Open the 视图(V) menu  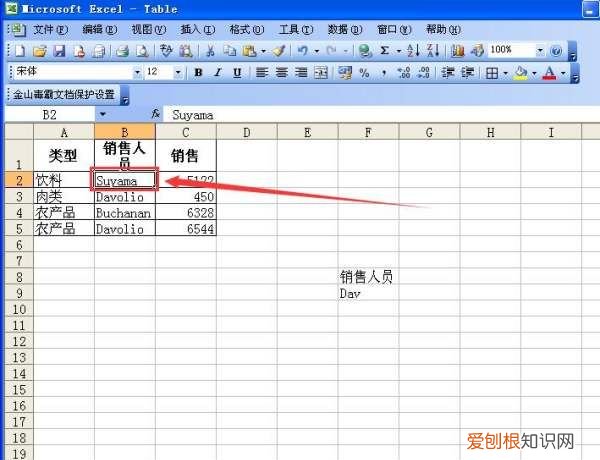click(x=148, y=29)
